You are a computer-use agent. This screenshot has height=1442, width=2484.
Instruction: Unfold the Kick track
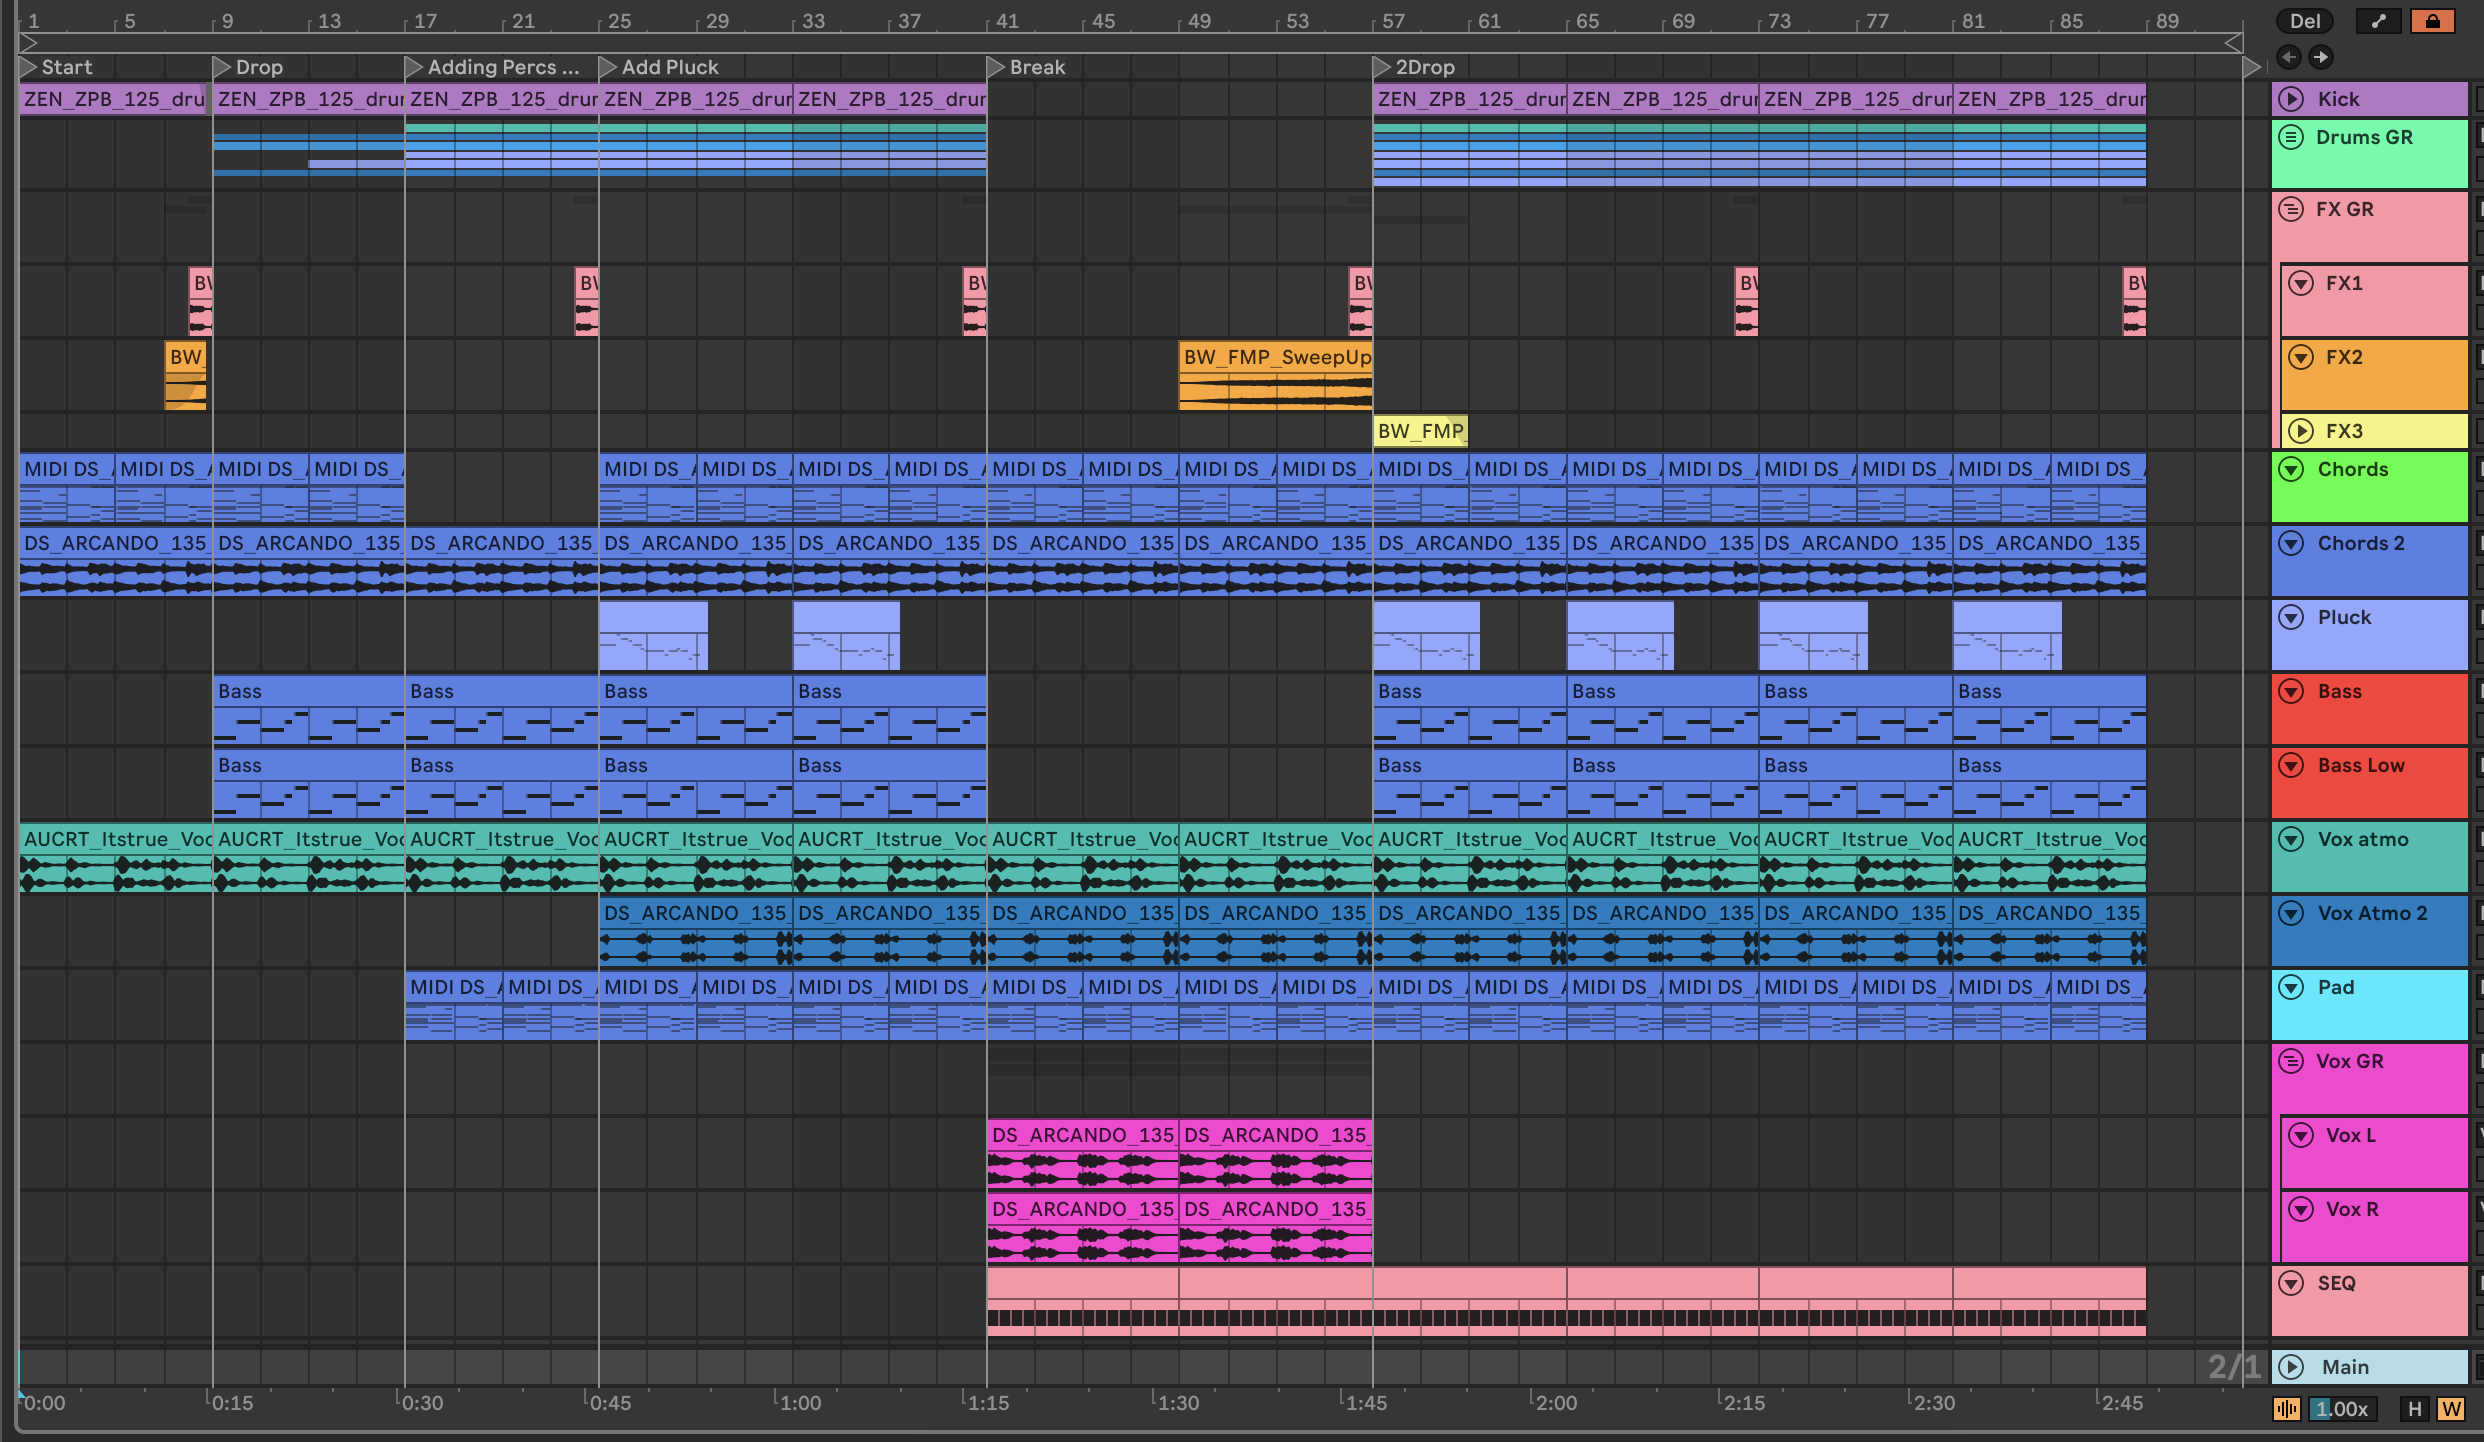2290,99
